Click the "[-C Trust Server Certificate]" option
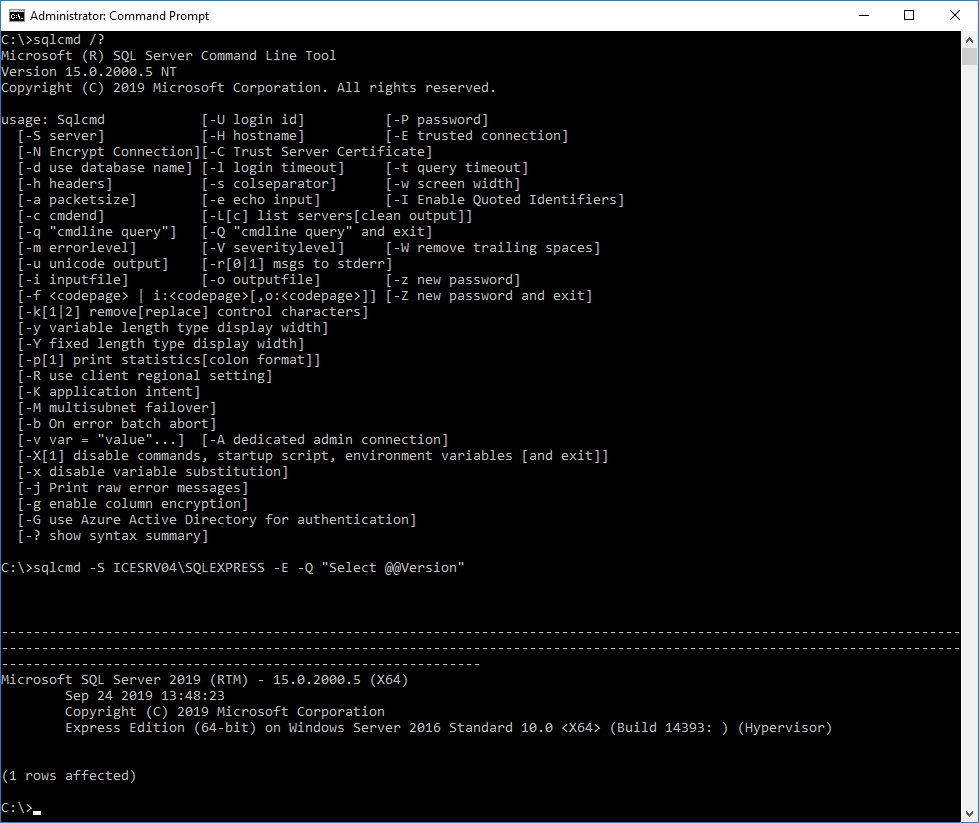Viewport: 979px width, 823px height. (x=317, y=152)
